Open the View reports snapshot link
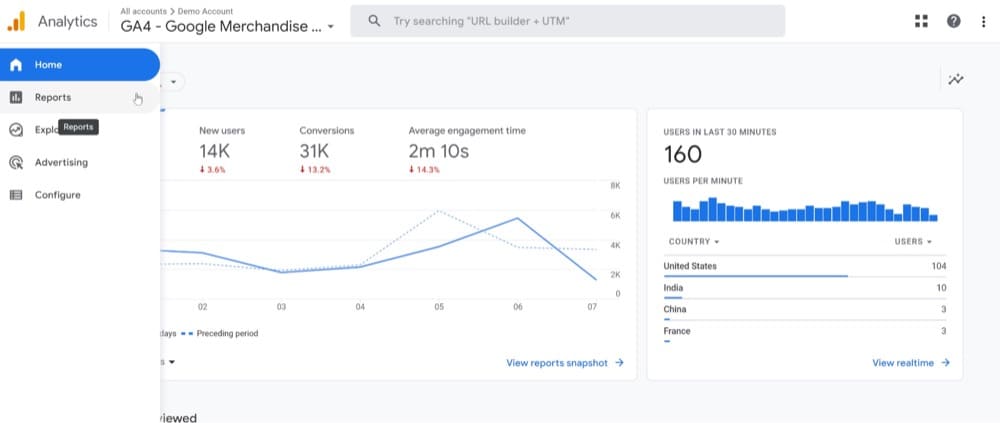 pos(564,363)
